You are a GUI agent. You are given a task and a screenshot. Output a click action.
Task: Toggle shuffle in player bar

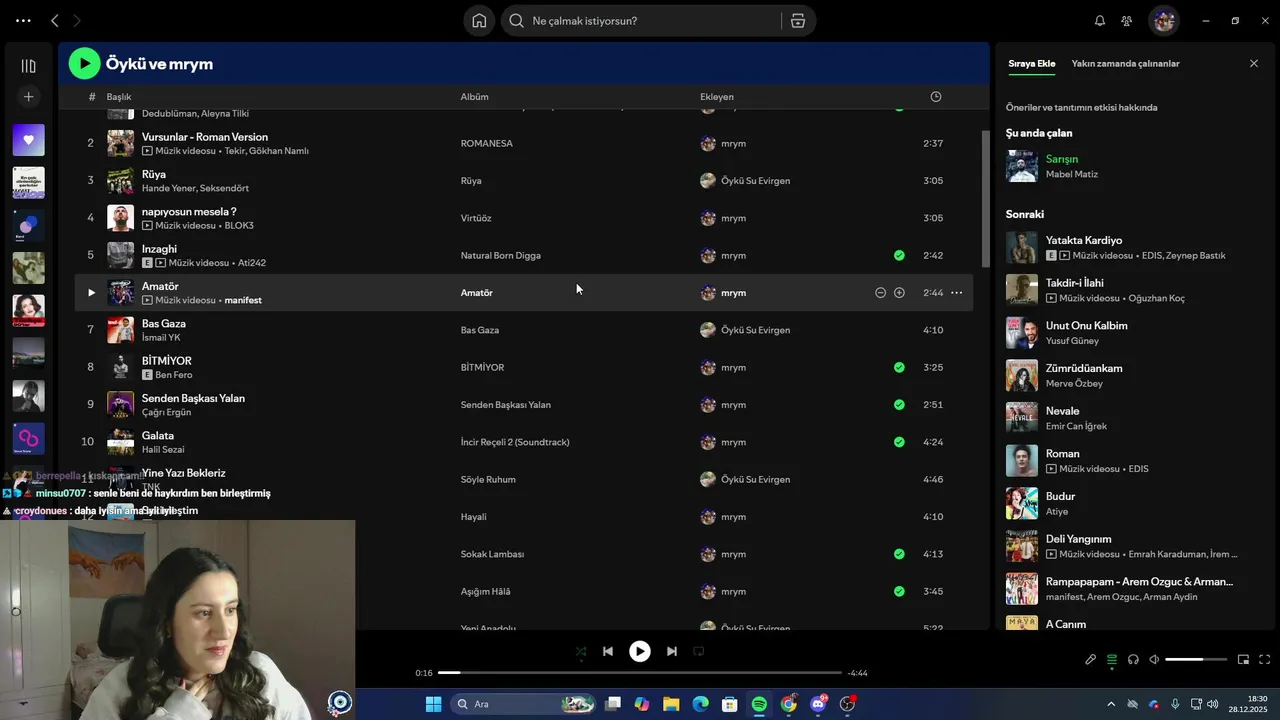point(581,651)
